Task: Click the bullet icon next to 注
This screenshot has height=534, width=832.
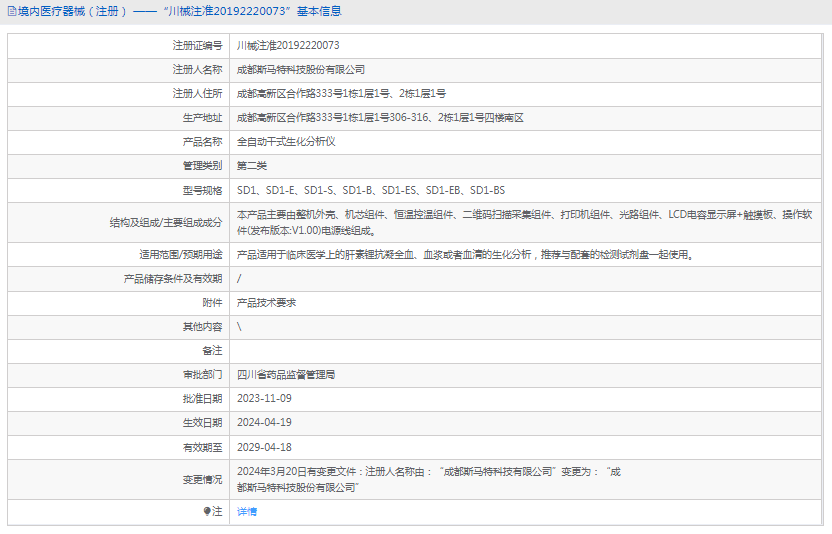Action: [207, 511]
